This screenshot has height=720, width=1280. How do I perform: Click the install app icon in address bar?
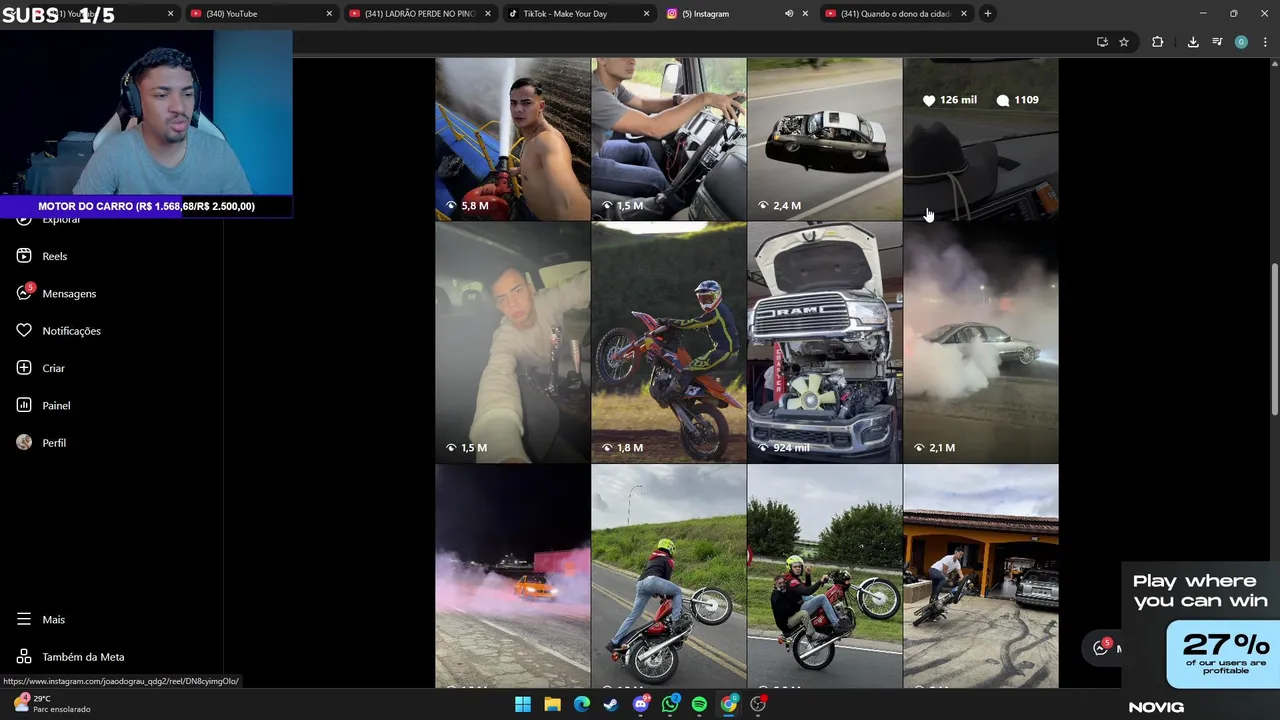[x=1102, y=42]
